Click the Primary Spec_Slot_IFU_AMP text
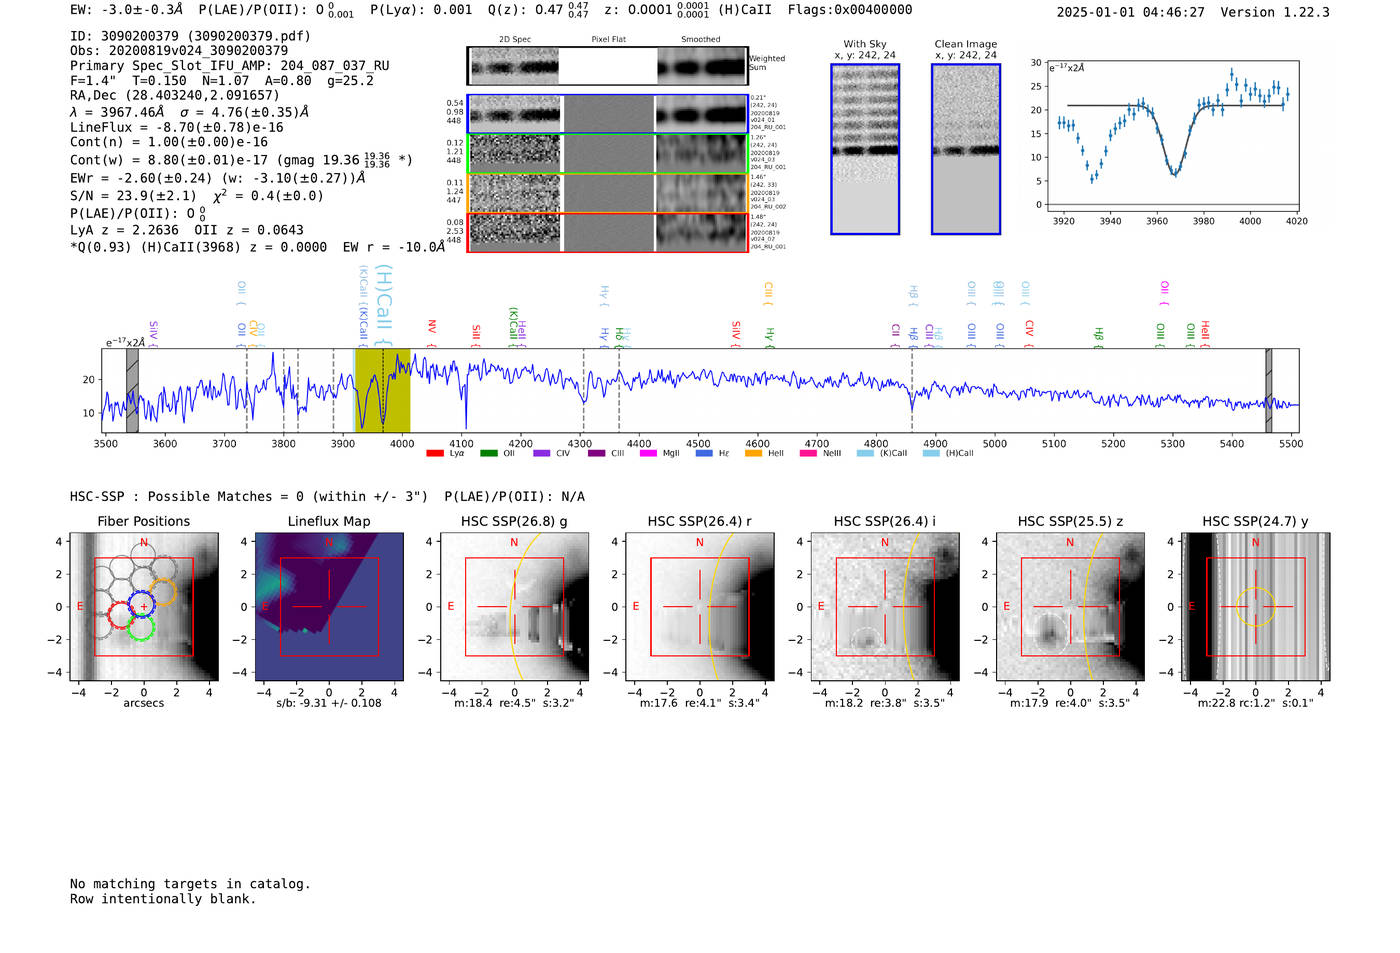This screenshot has width=1400, height=953. coord(230,66)
